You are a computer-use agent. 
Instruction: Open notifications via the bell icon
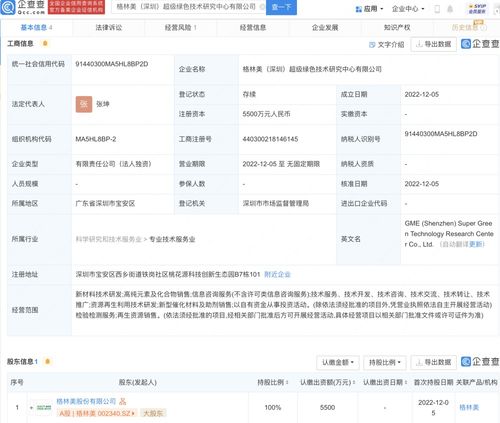(x=450, y=9)
